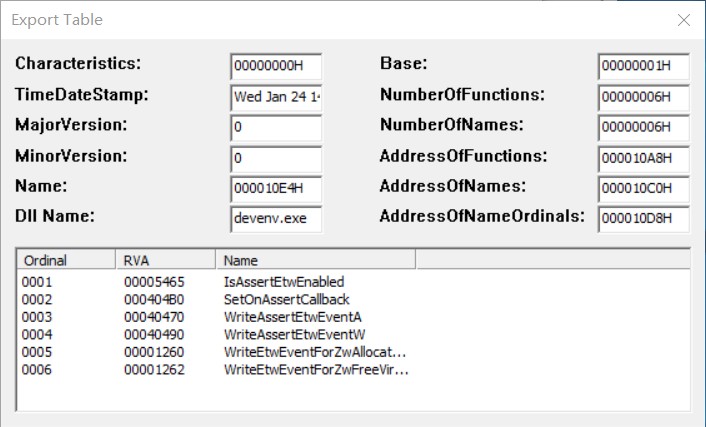This screenshot has height=427, width=706.
Task: Sort by the Ordinal column header
Action: (66, 260)
